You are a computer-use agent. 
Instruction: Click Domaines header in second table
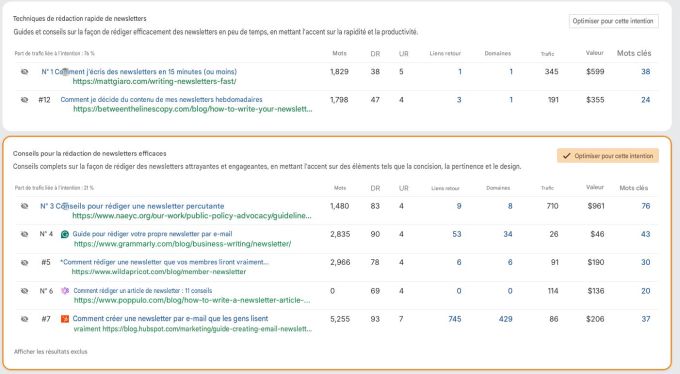pos(498,188)
